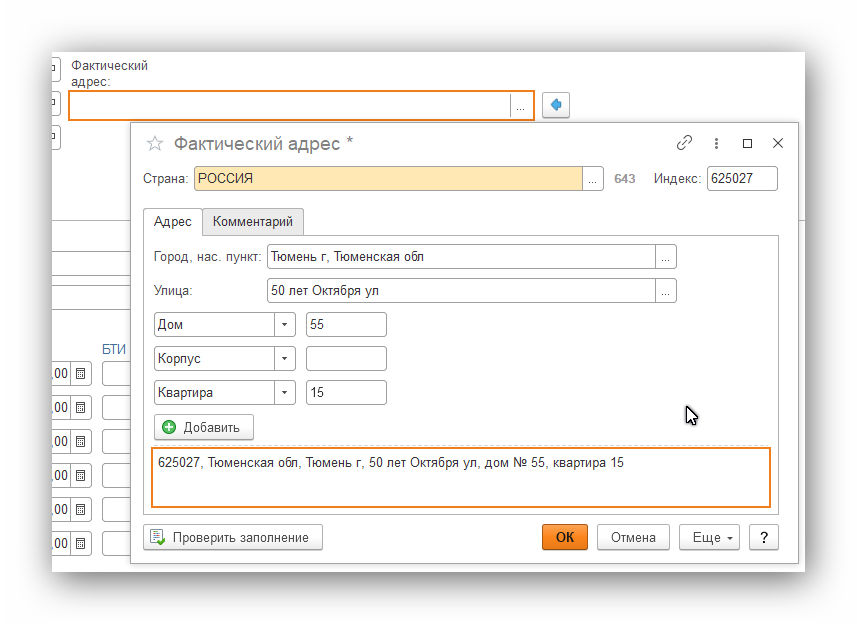Image resolution: width=857 pixels, height=624 pixels.
Task: Expand the Корпус type dropdown
Action: coord(285,359)
